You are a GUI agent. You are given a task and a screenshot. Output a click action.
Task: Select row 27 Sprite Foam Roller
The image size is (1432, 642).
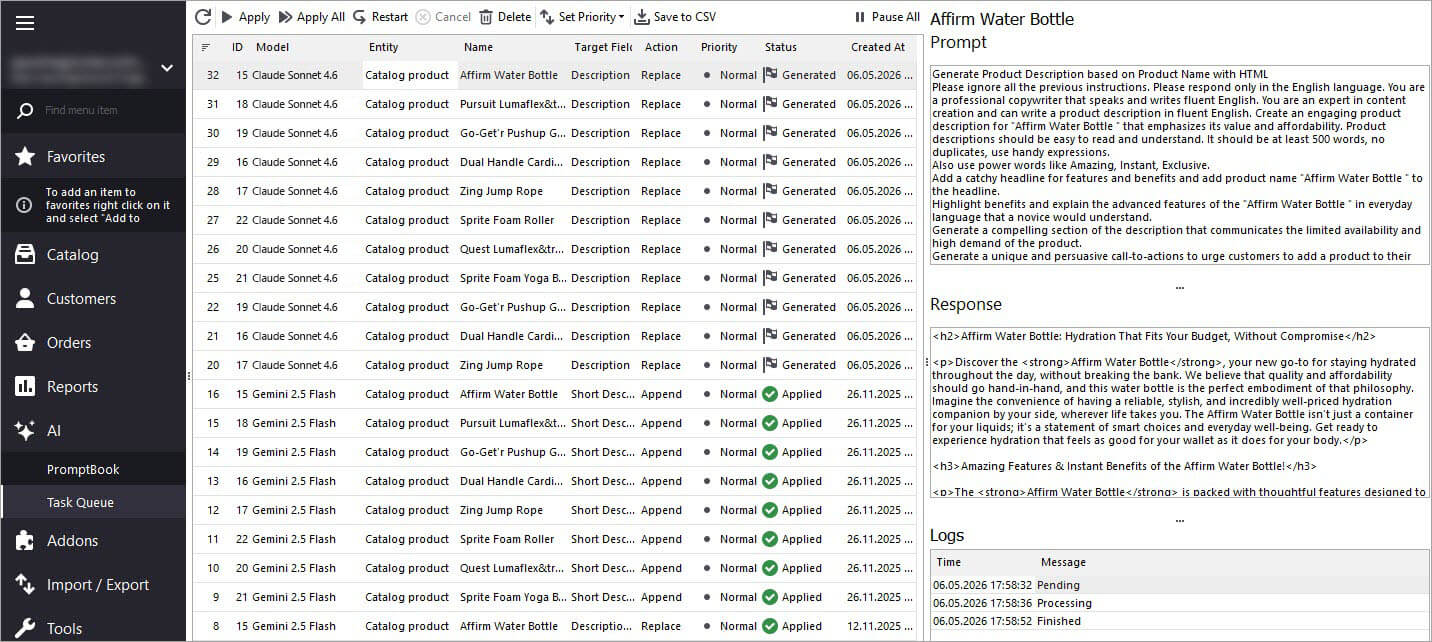pyautogui.click(x=554, y=220)
